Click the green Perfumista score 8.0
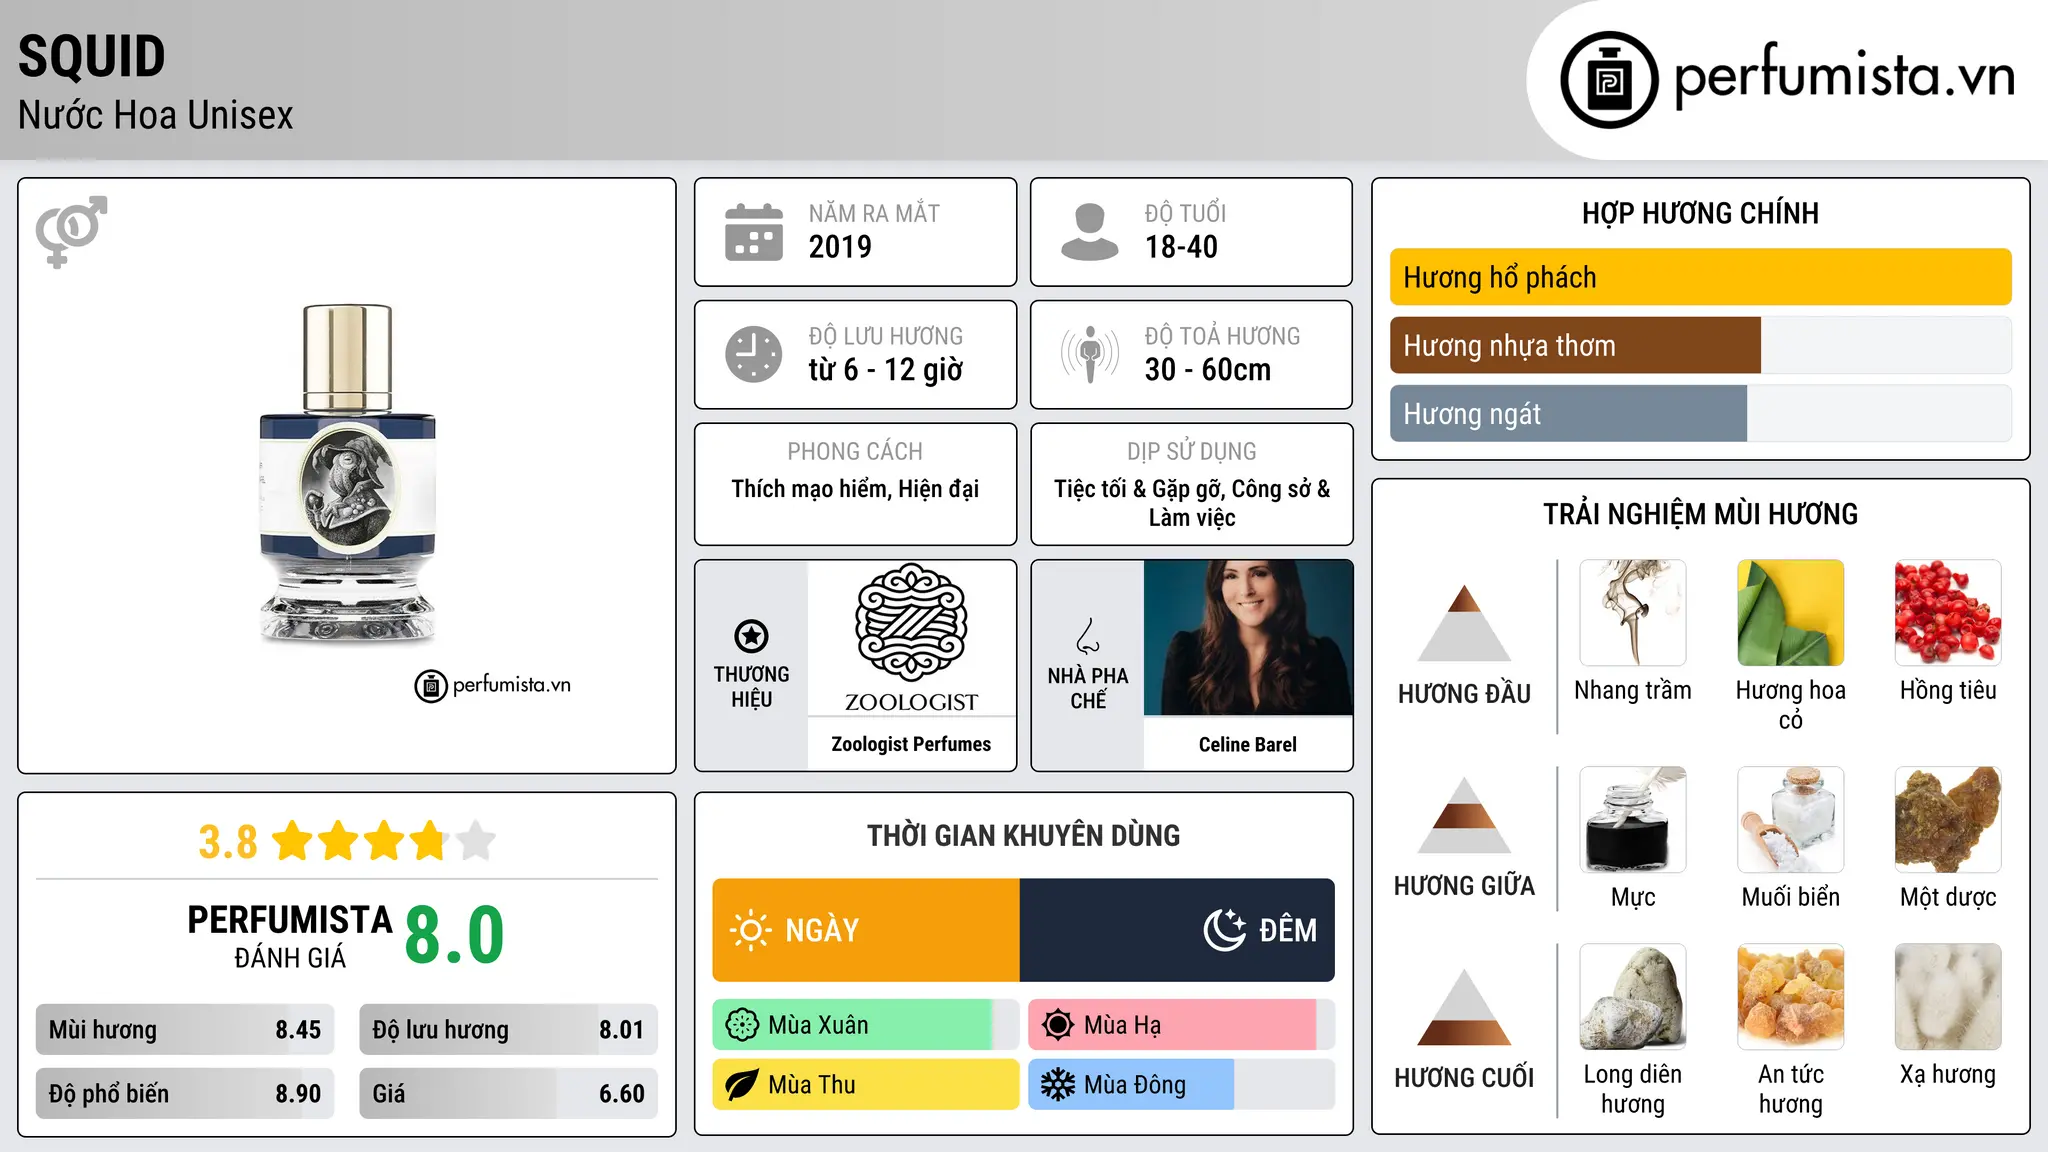The width and height of the screenshot is (2048, 1152). click(454, 935)
